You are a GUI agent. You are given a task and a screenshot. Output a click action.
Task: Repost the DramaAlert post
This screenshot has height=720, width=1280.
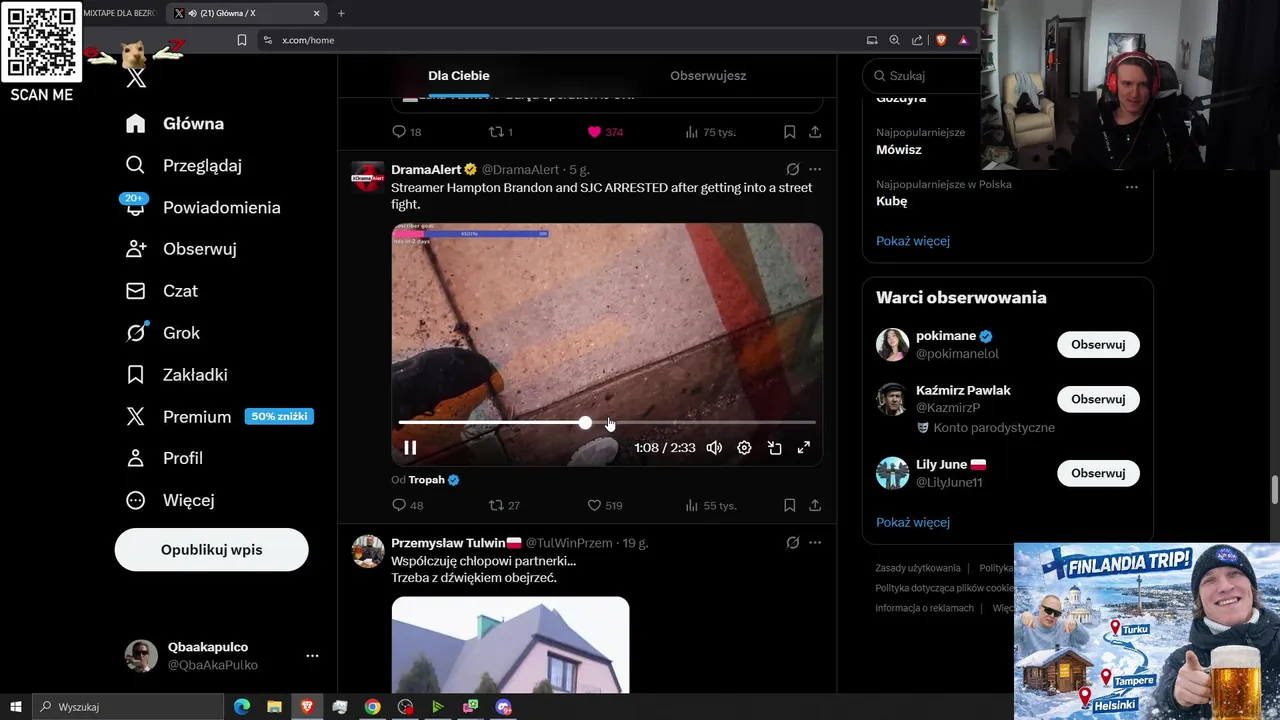pyautogui.click(x=504, y=506)
